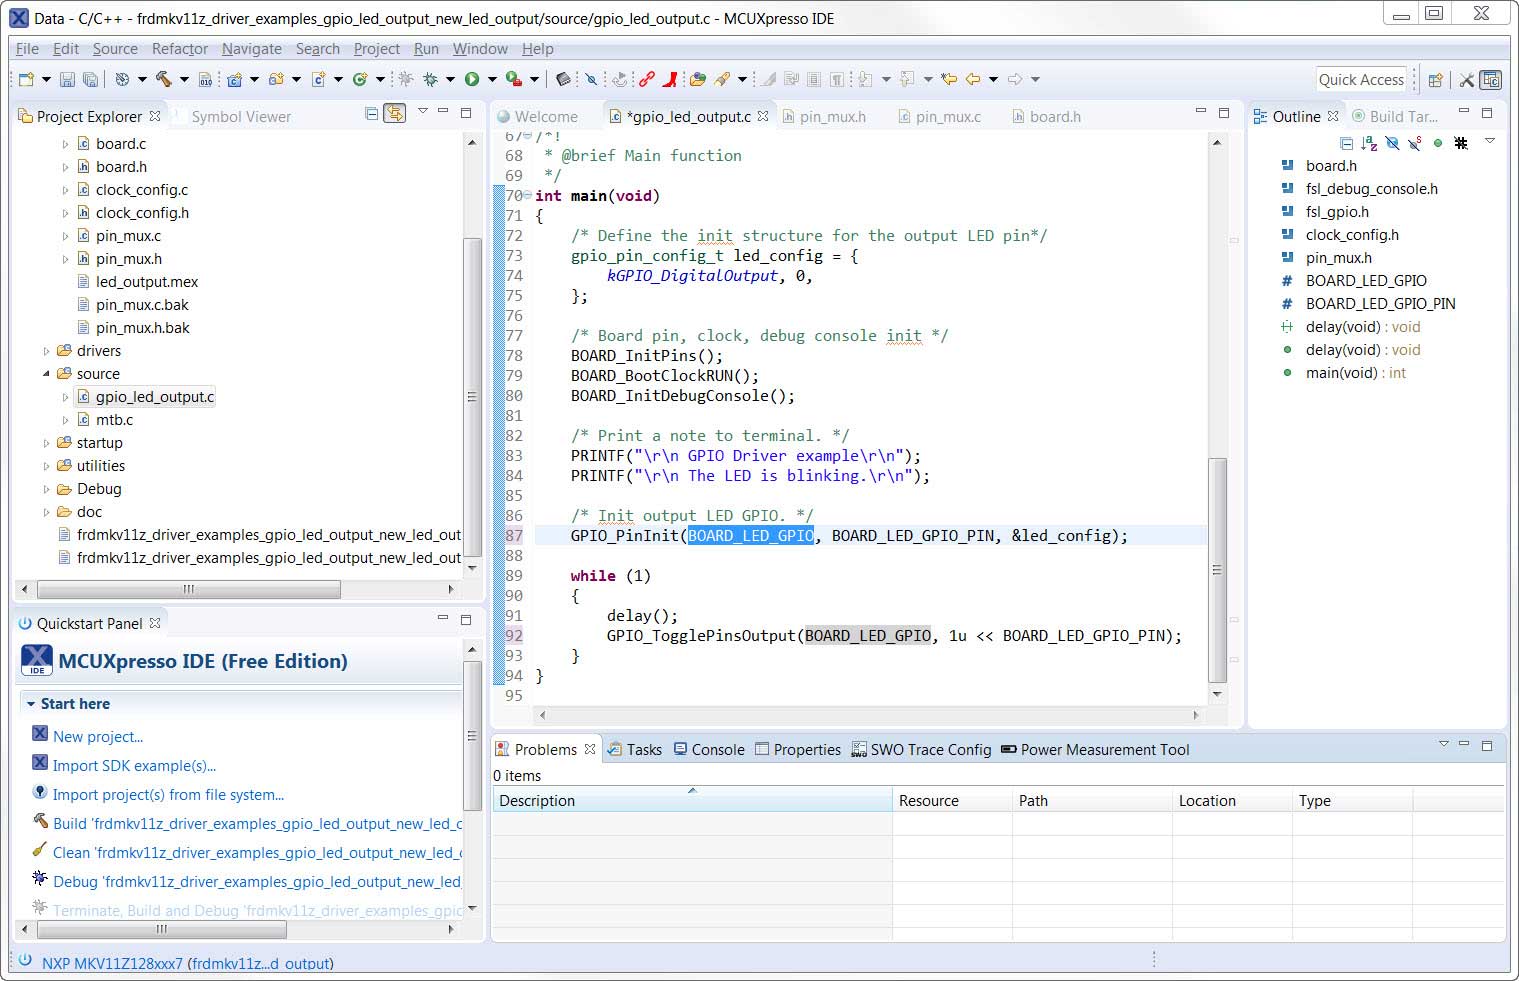Screen dimensions: 1519x981
Task: Click the Save All toolbar icon
Action: (x=90, y=79)
